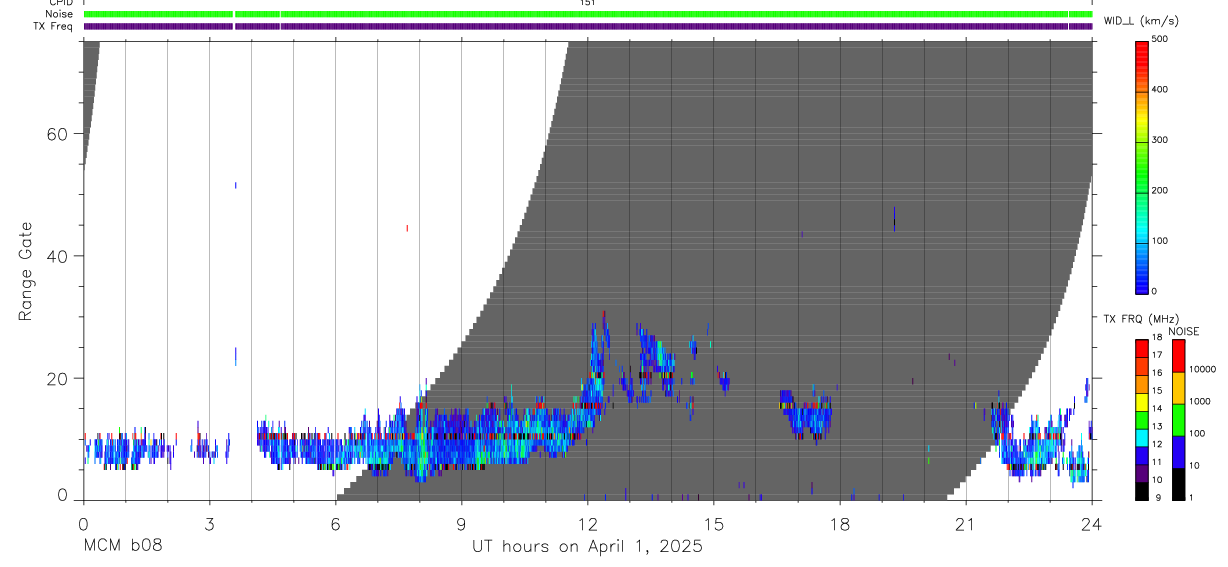The width and height of the screenshot is (1228, 567).
Task: Click the 'Noise' row label at top left
Action: [x=59, y=14]
